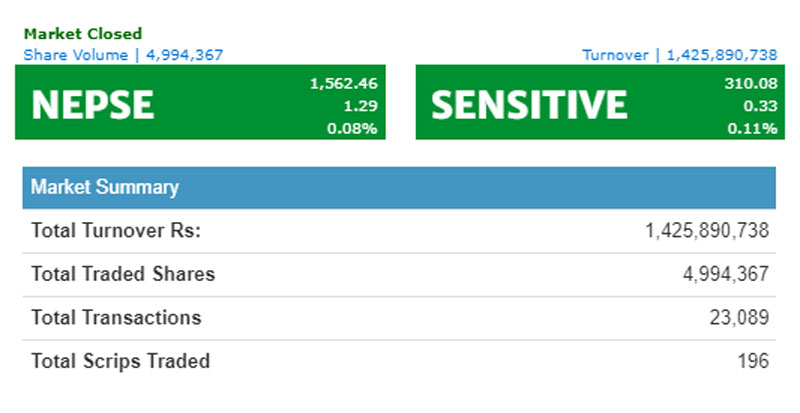Click the transactions value 23,089
Screen dimensions: 800x413
pyautogui.click(x=742, y=318)
